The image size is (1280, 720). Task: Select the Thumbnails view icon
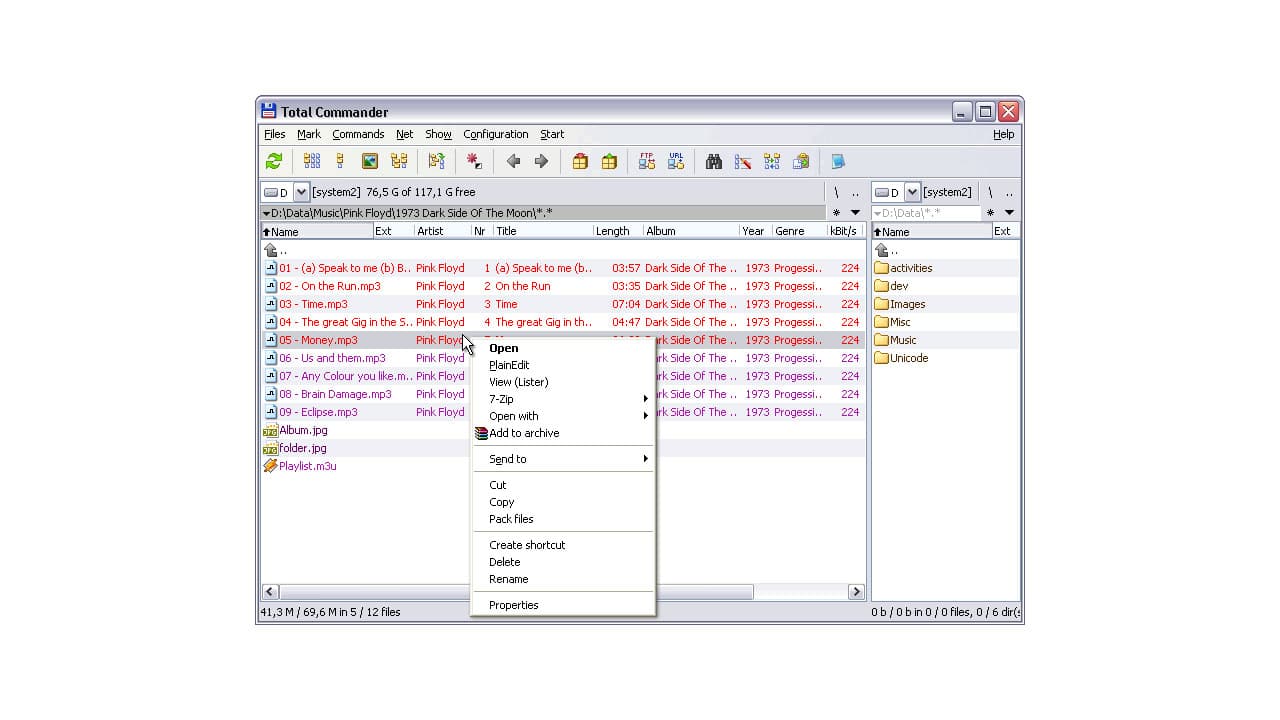369,161
